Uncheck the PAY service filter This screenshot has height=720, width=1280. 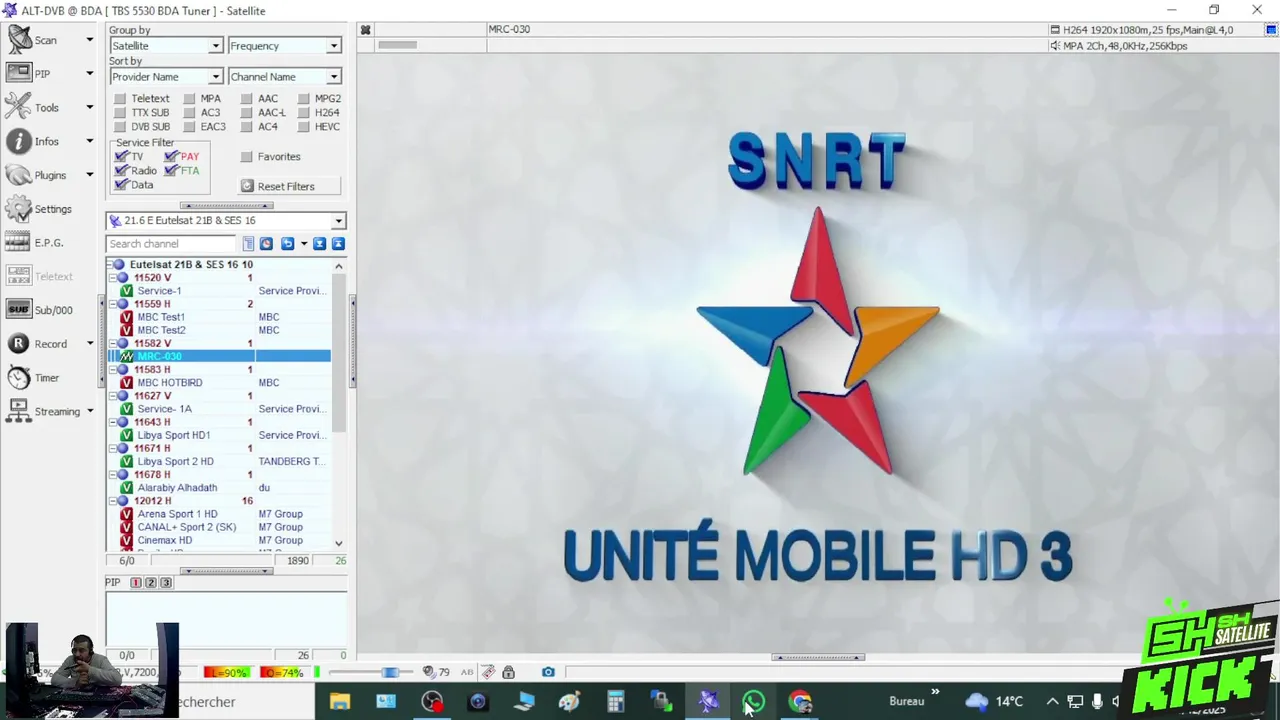tap(171, 157)
